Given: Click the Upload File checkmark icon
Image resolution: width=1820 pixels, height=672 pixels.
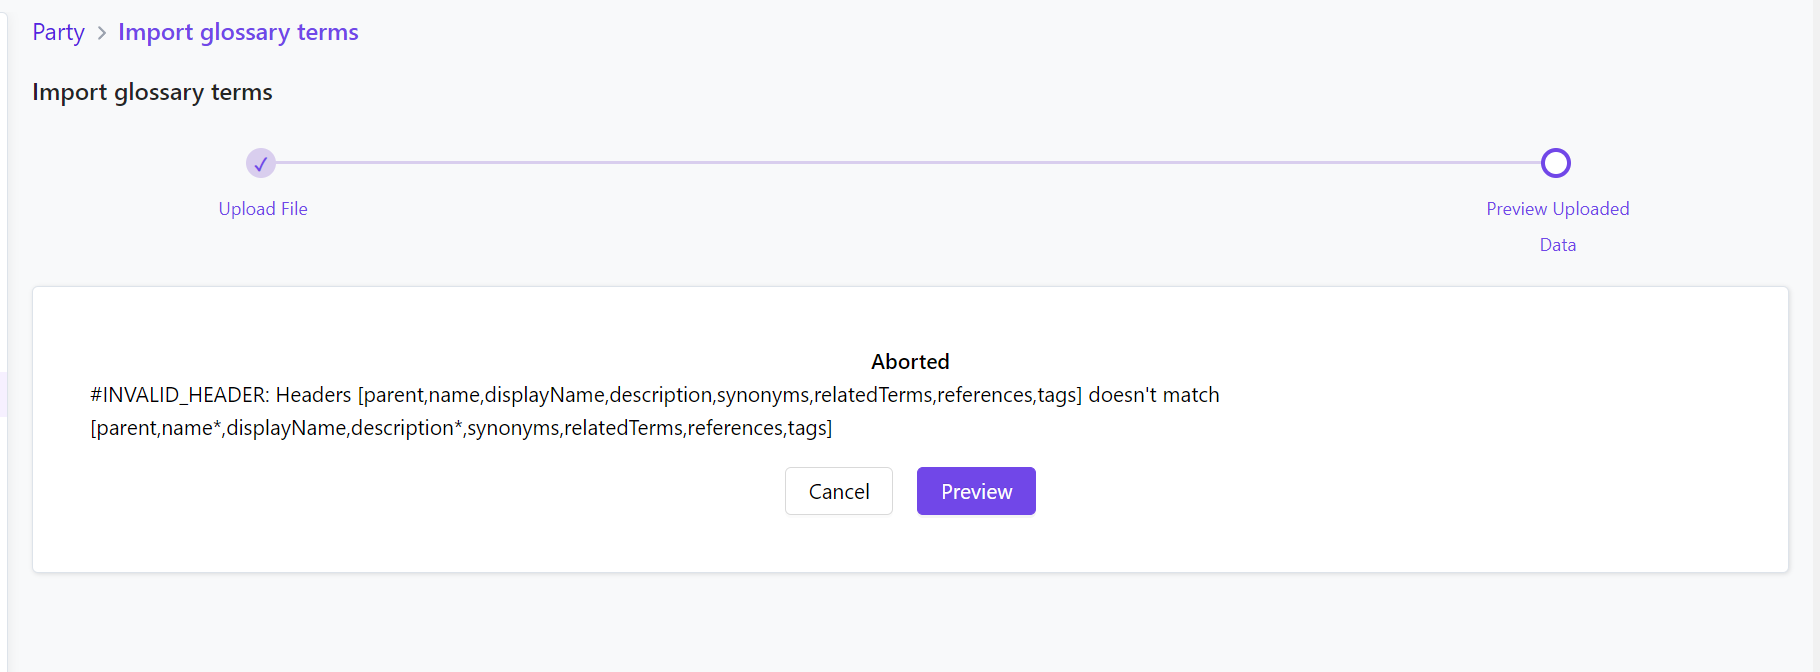Looking at the screenshot, I should pyautogui.click(x=261, y=163).
